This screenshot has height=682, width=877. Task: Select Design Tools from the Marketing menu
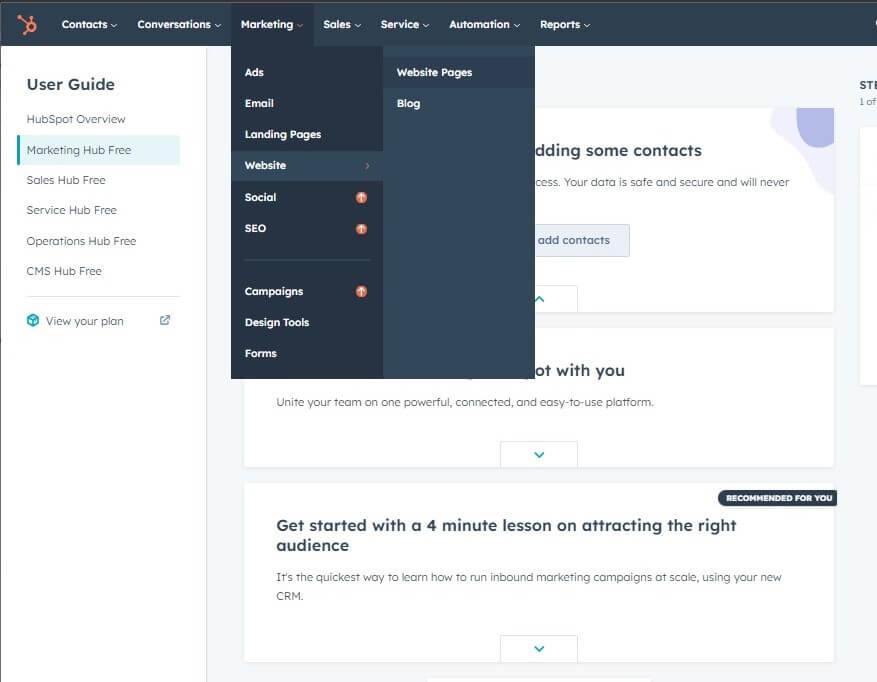pos(307,322)
